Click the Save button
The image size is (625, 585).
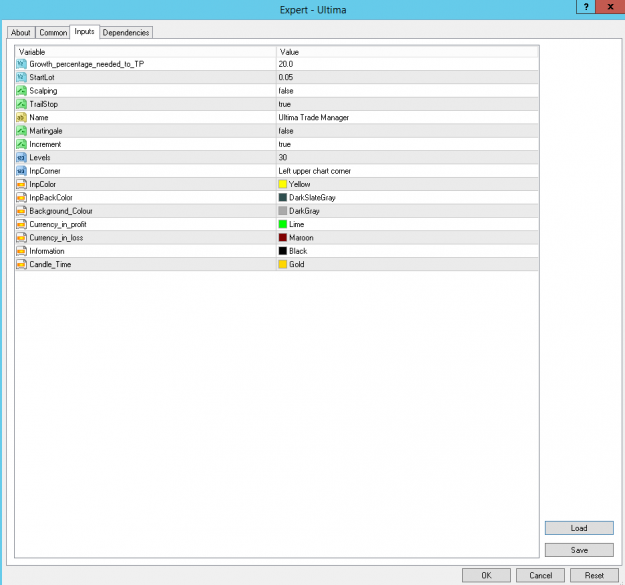coord(579,550)
